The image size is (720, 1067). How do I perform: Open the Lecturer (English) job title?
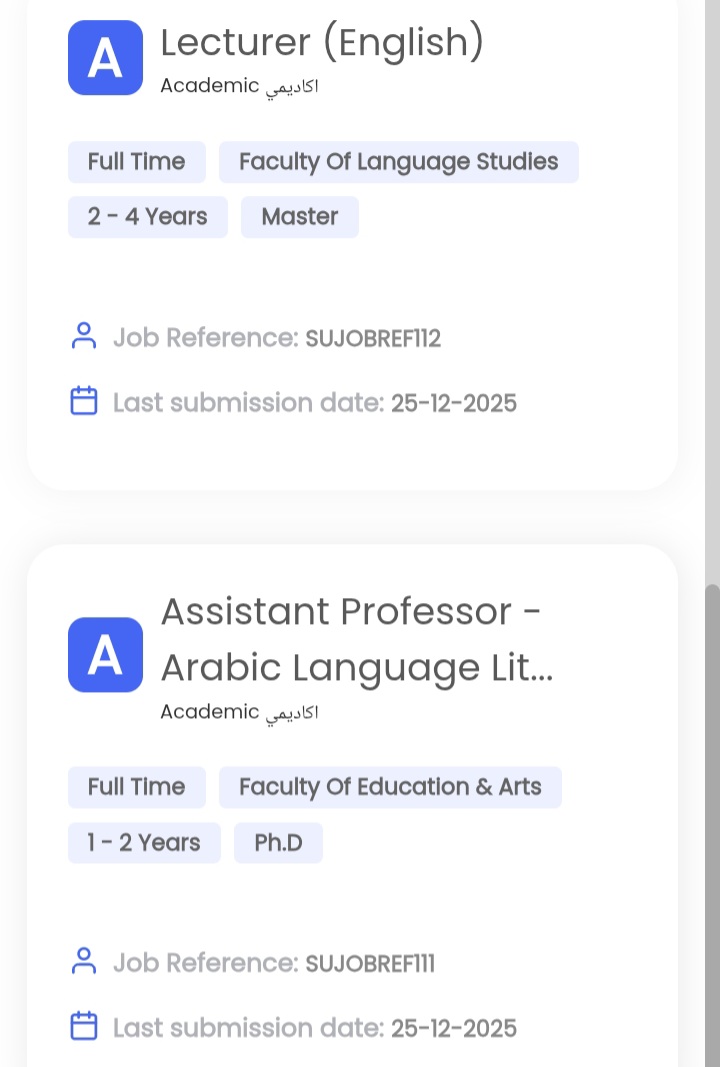[322, 42]
